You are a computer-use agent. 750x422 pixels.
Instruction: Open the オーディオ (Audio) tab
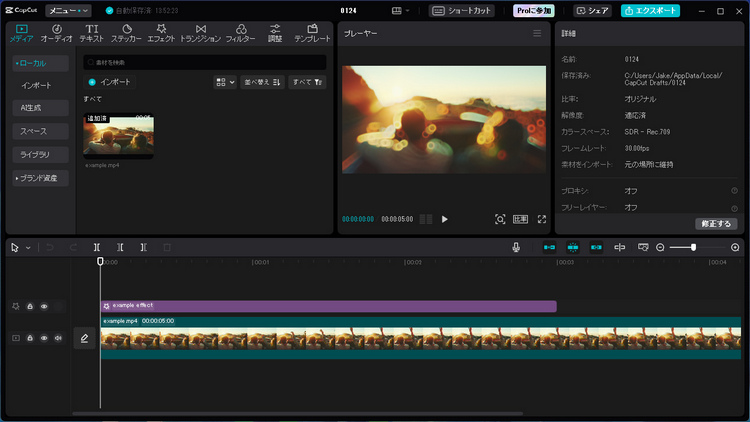click(x=56, y=33)
